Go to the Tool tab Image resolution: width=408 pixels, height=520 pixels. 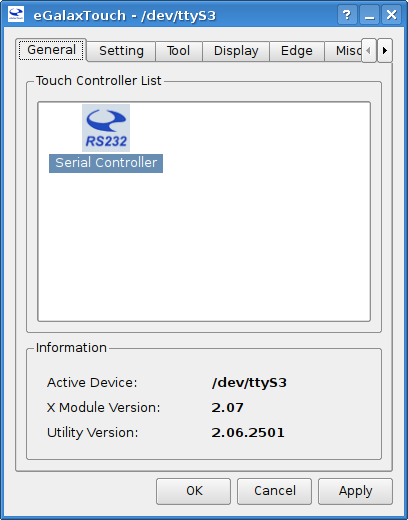coord(179,51)
